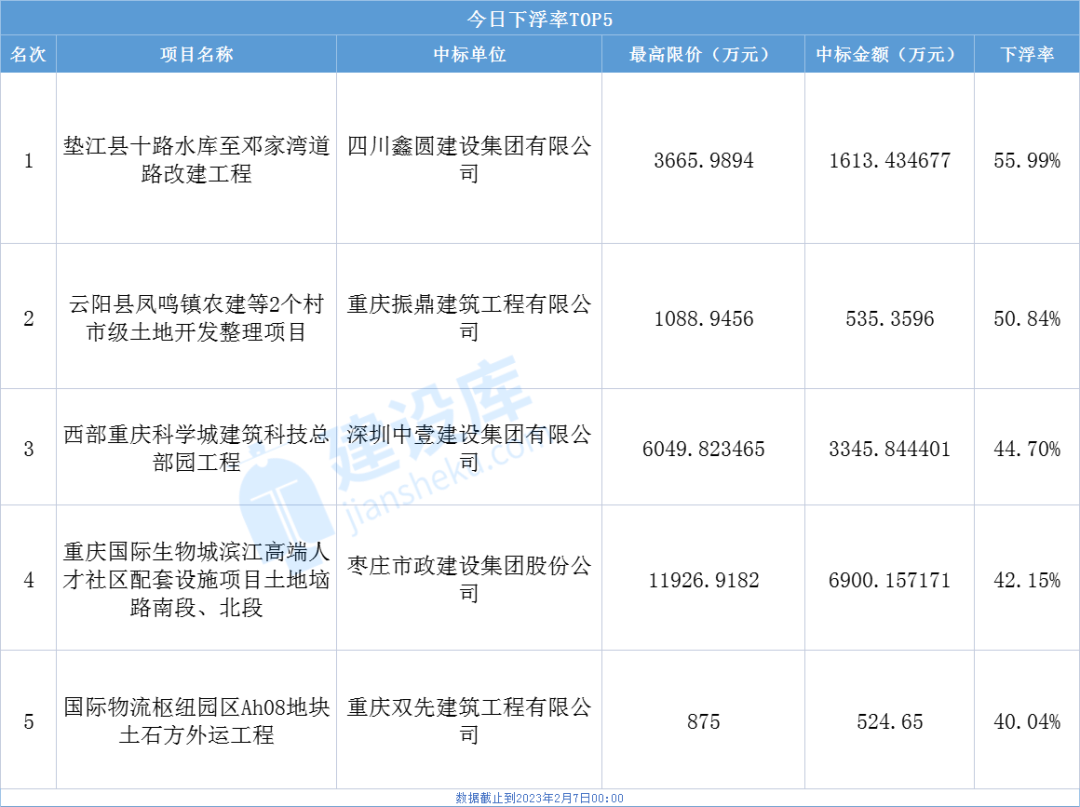This screenshot has width=1080, height=807.
Task: Click winning bidder 重庆振鼎建筑工程有限公司
Action: pos(469,318)
